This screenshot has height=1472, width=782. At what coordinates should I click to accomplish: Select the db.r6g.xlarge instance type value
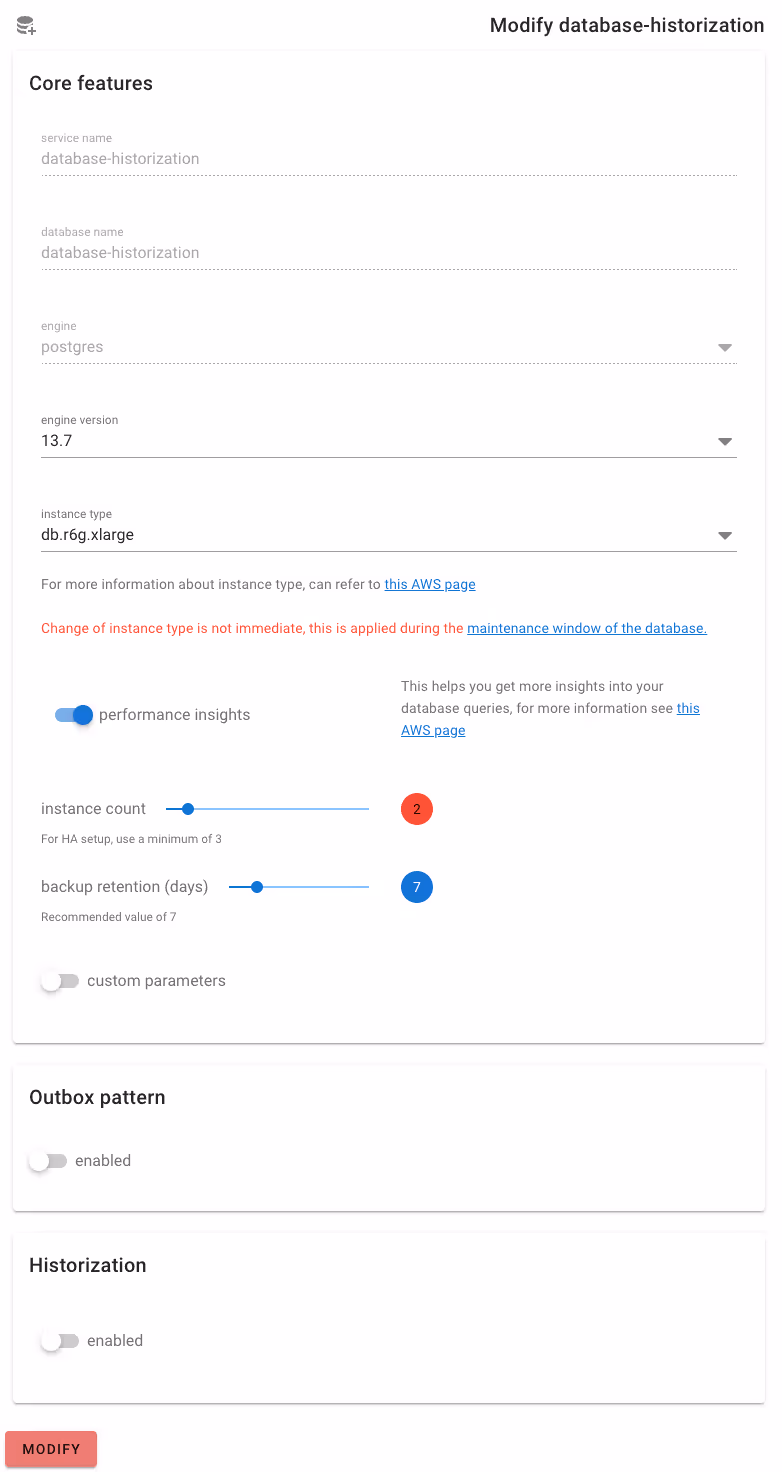(87, 535)
